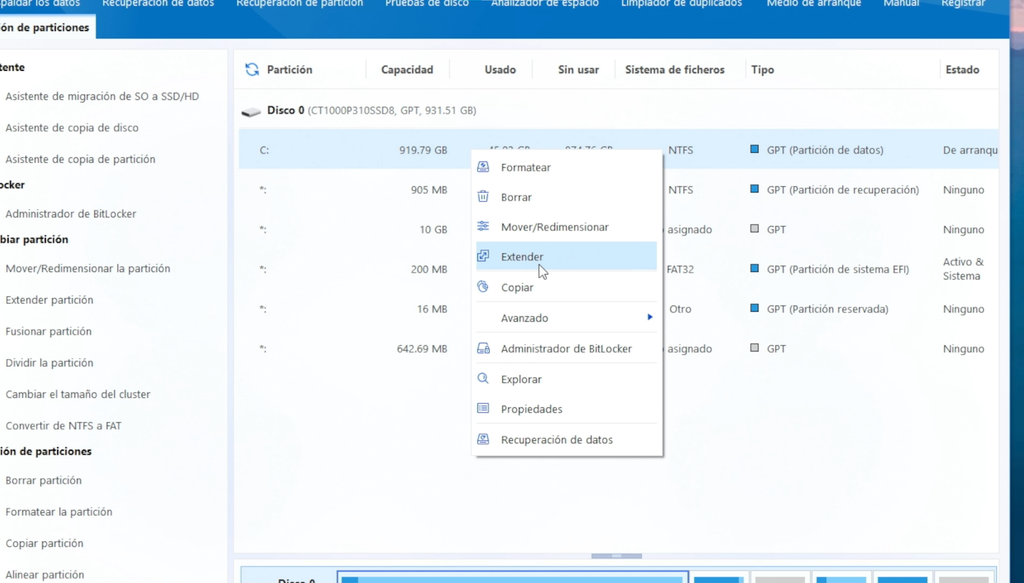
Task: Sort by the Capacidad column header
Action: pyautogui.click(x=407, y=69)
